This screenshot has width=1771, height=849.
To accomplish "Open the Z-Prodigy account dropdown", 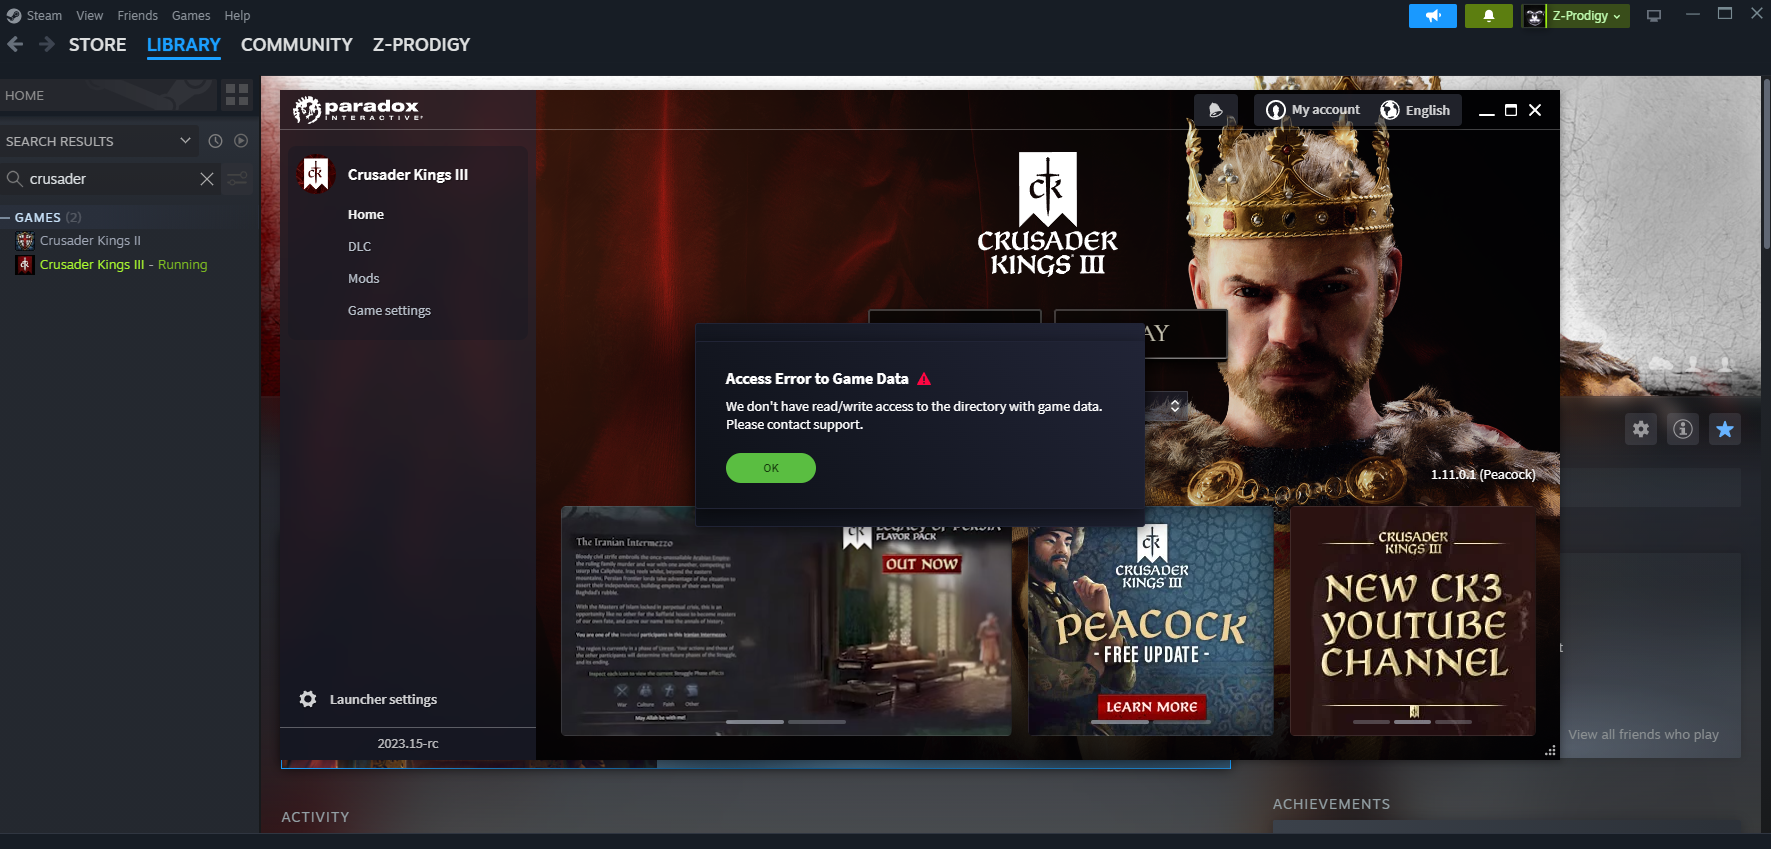I will click(1585, 16).
